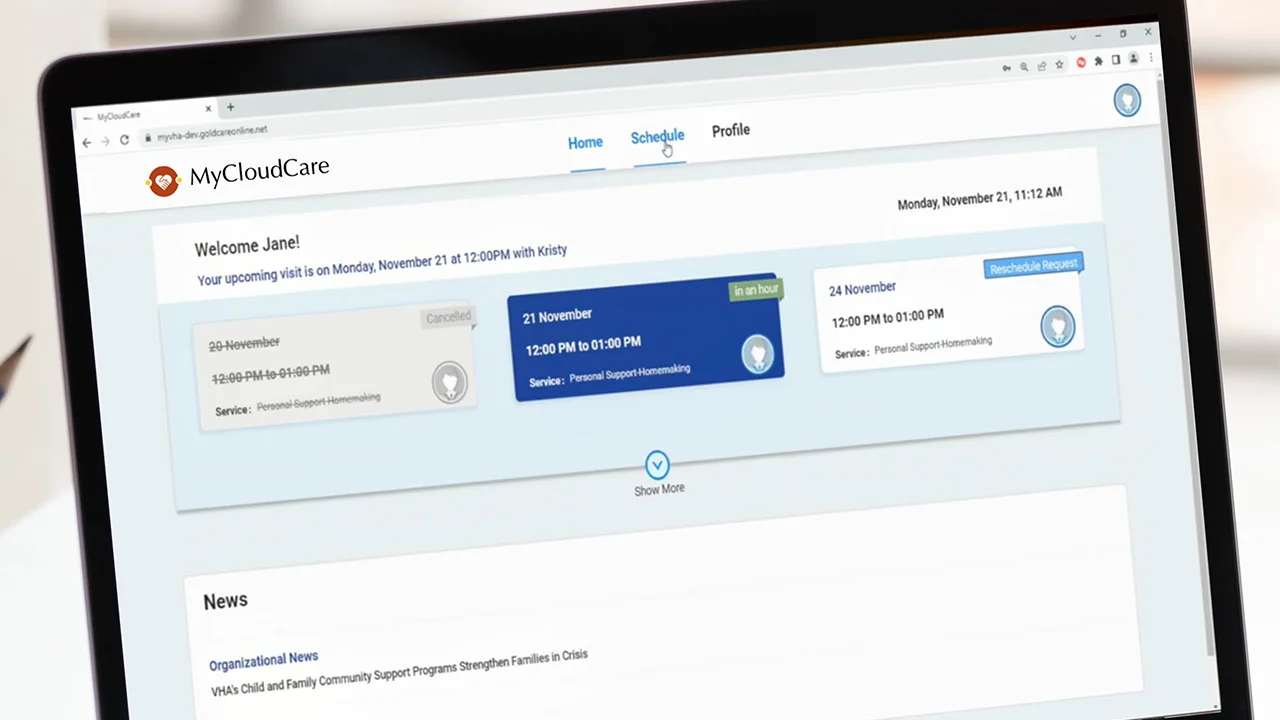Click the News section heading
Viewport: 1280px width, 720px height.
(x=225, y=600)
